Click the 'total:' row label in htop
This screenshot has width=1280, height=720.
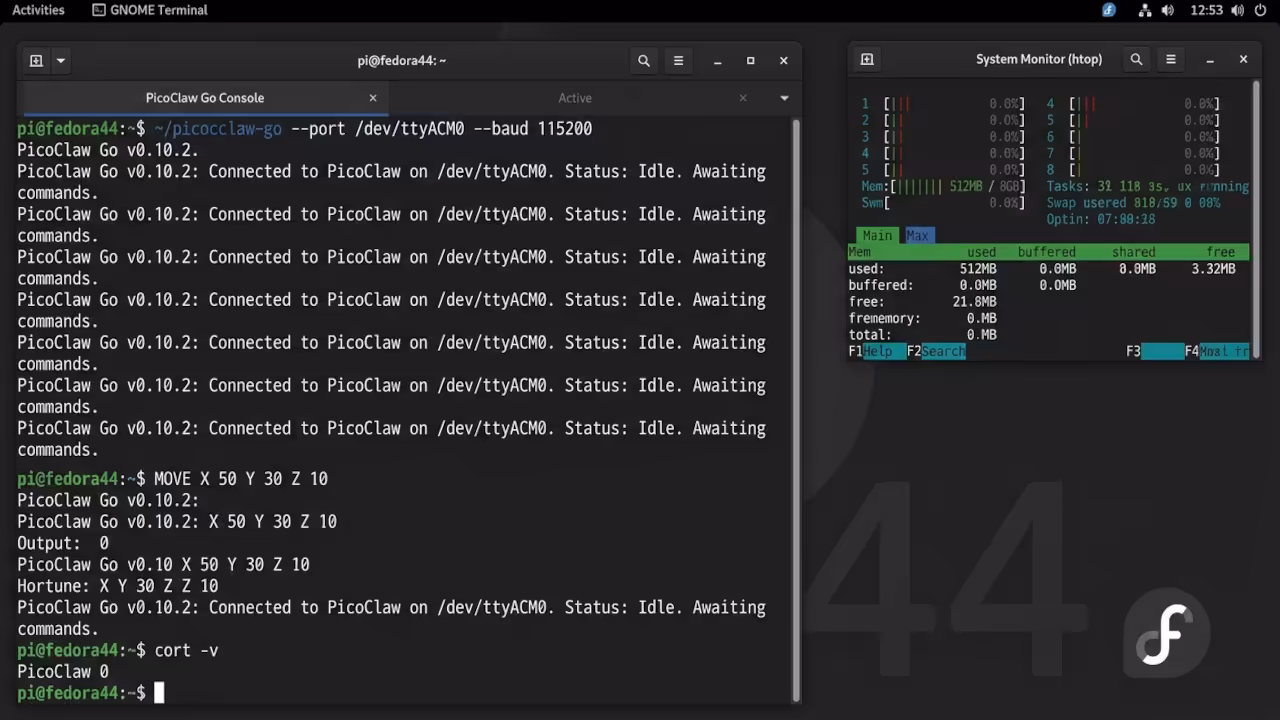(869, 334)
